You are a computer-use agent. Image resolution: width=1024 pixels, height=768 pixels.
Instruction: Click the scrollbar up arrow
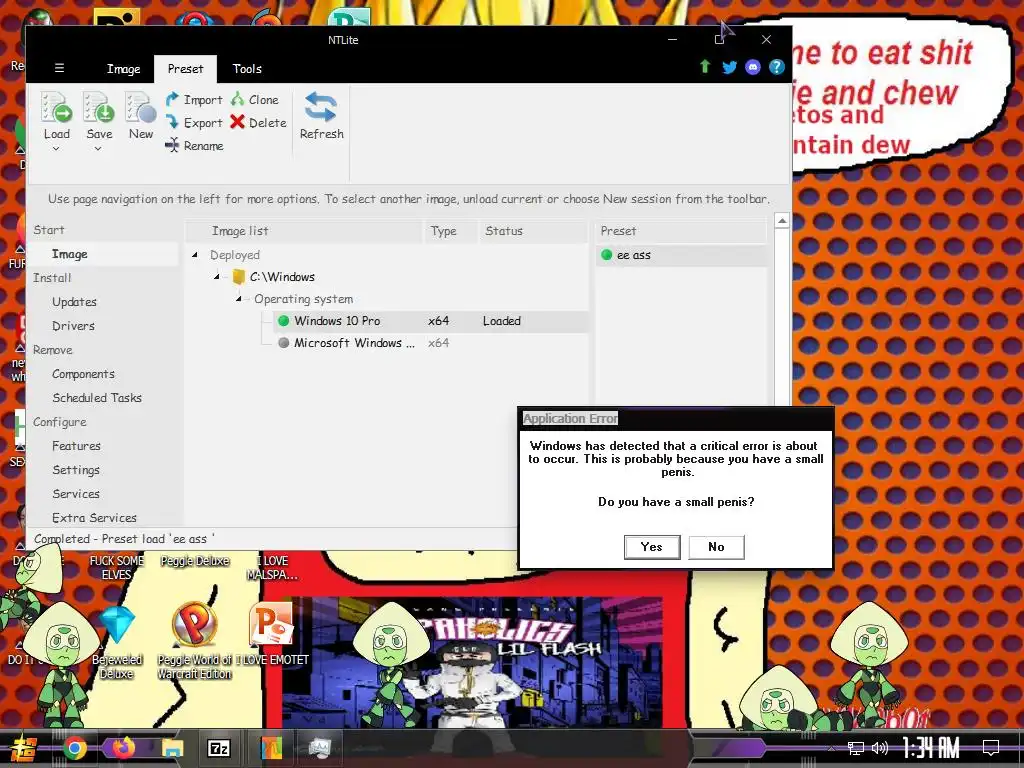pos(782,221)
